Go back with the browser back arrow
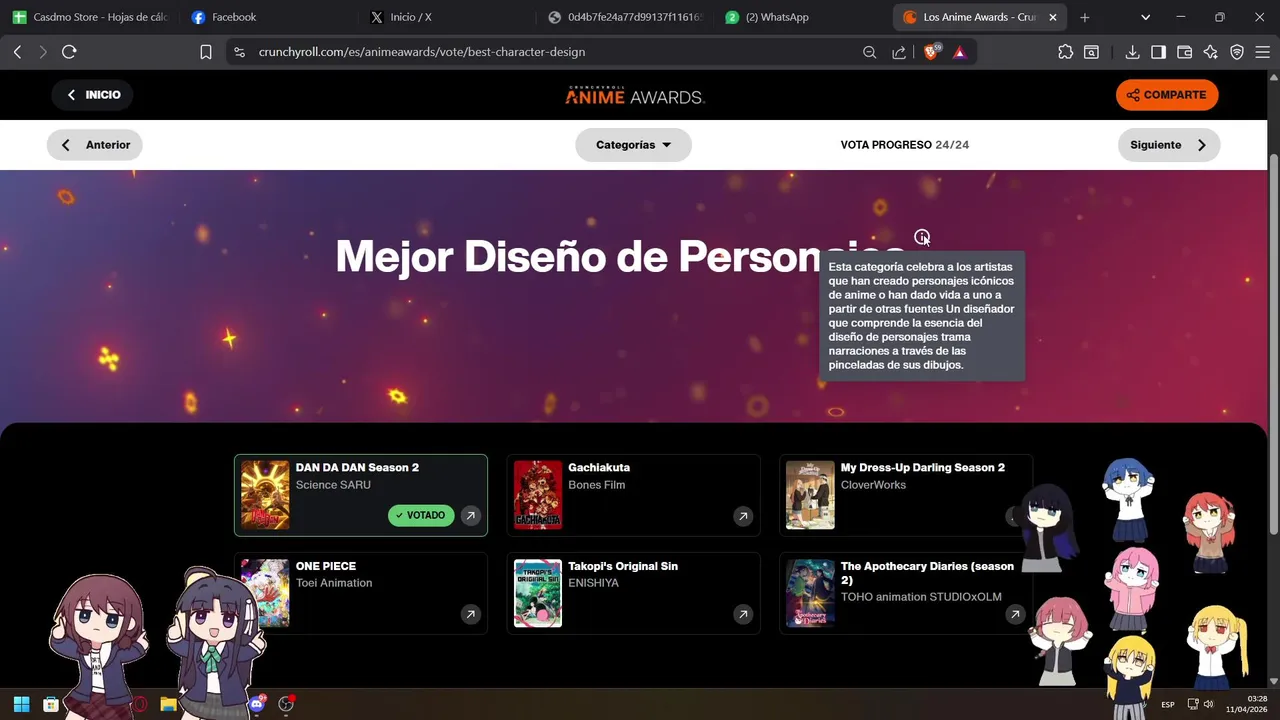 tap(17, 52)
